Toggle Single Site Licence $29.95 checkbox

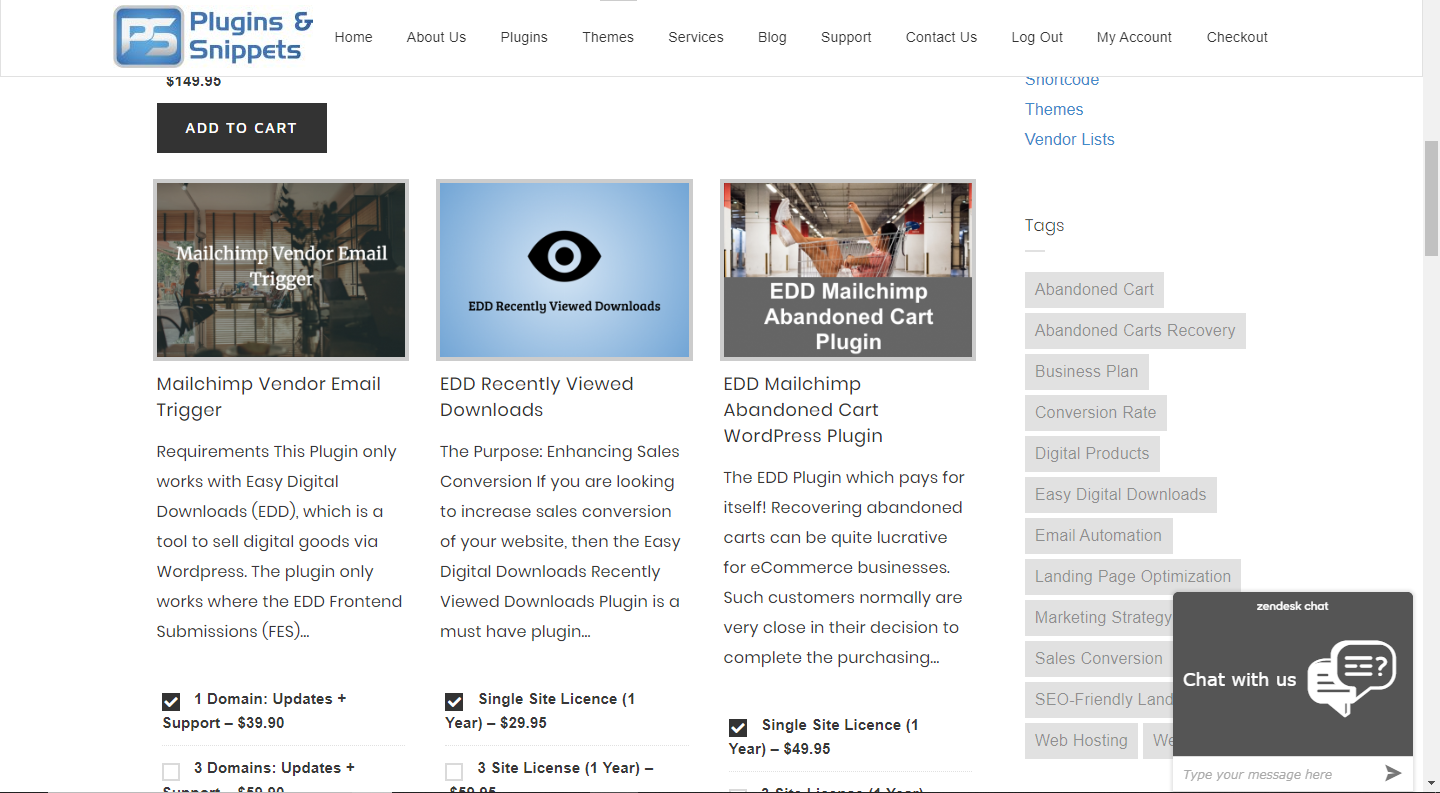tap(454, 702)
